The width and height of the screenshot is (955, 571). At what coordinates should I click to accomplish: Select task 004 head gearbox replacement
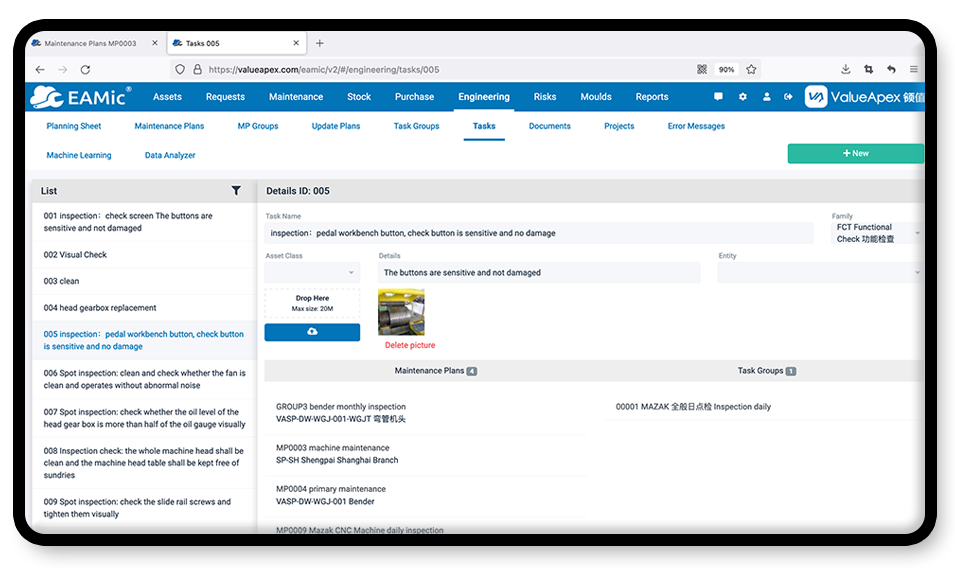pyautogui.click(x=144, y=308)
